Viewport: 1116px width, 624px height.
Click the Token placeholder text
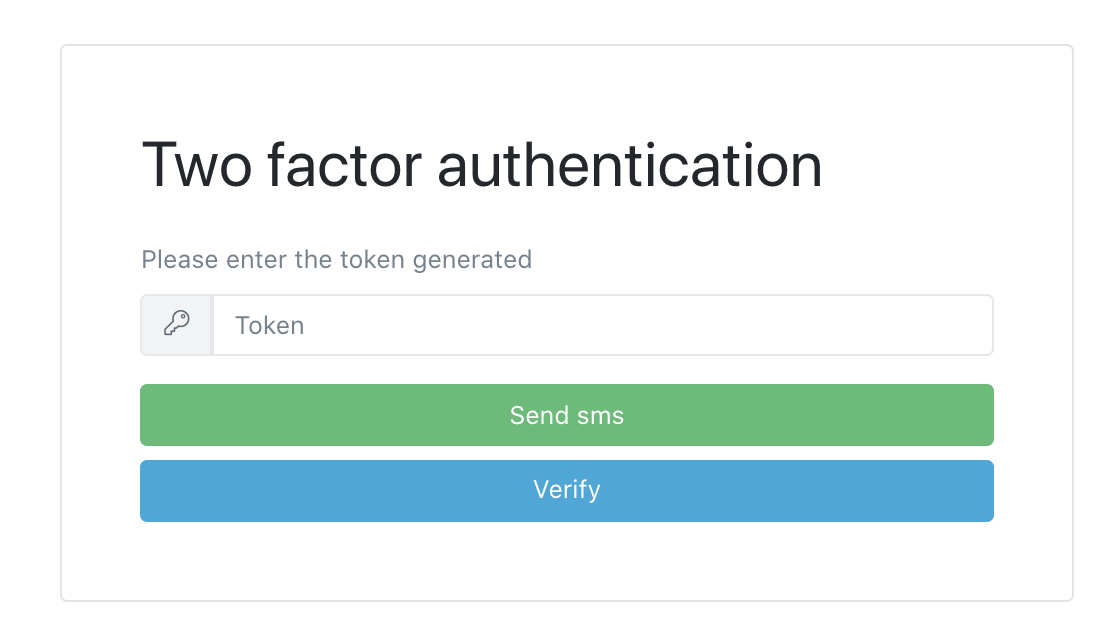click(x=270, y=325)
